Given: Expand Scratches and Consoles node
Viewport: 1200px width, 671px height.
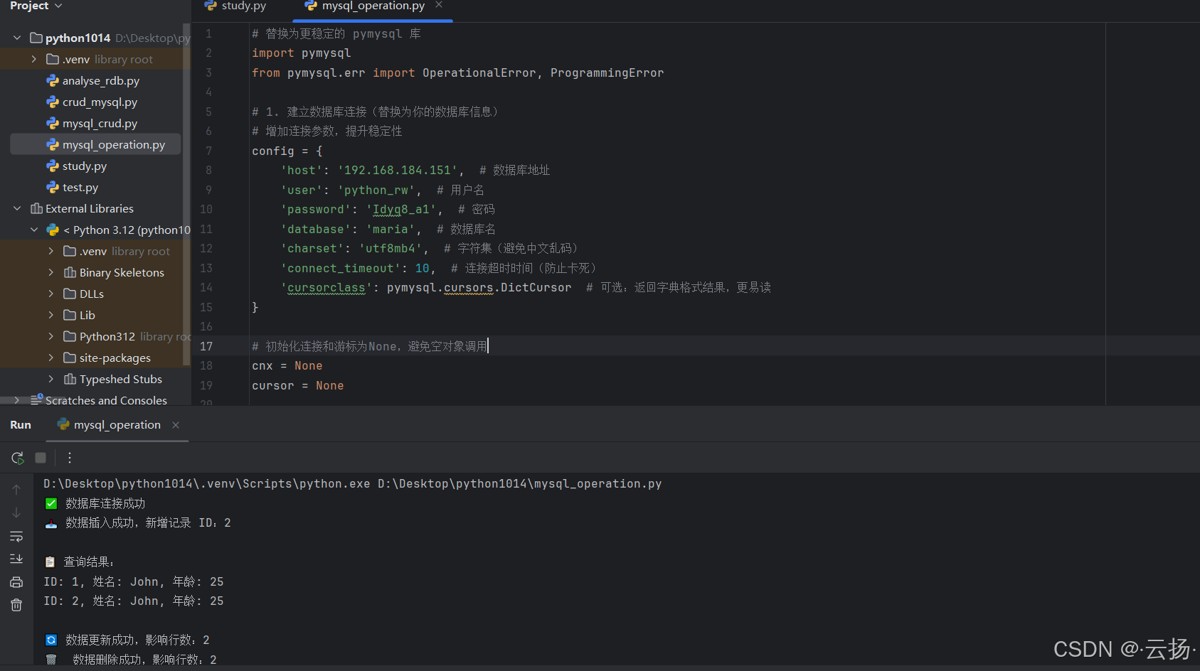Looking at the screenshot, I should [17, 400].
